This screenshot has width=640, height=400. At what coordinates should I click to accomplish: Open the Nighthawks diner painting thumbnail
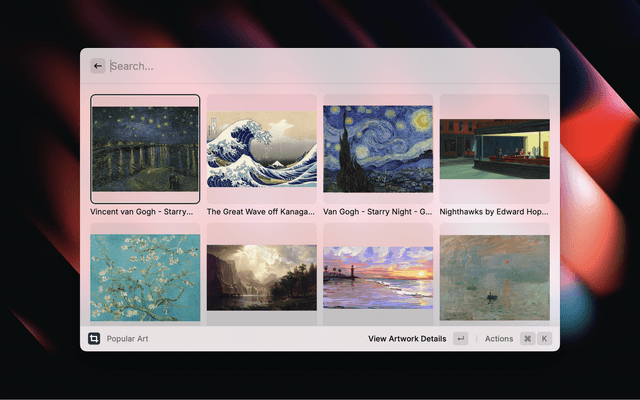click(x=494, y=149)
